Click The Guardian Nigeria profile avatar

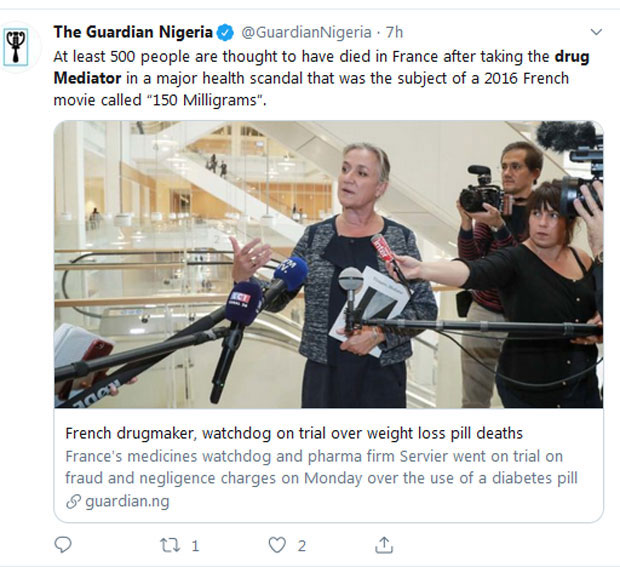click(x=17, y=45)
